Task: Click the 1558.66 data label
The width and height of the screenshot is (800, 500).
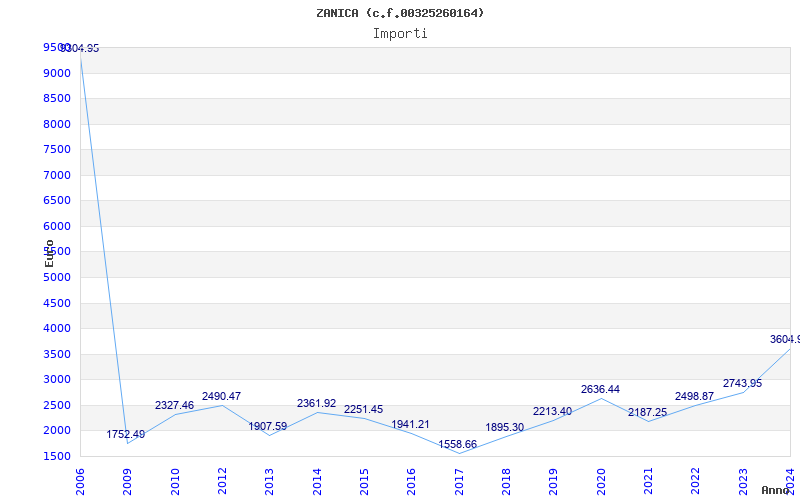Action: pos(457,444)
